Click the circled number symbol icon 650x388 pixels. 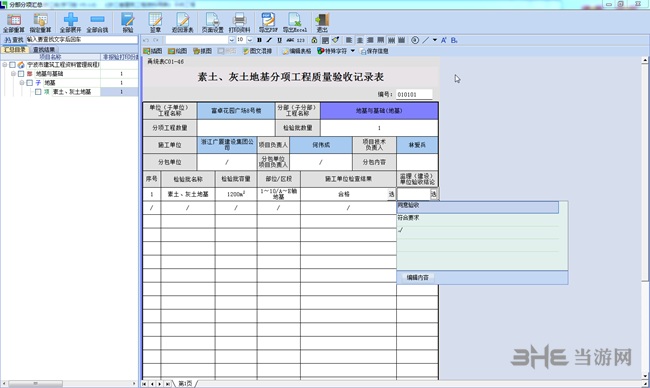point(415,40)
